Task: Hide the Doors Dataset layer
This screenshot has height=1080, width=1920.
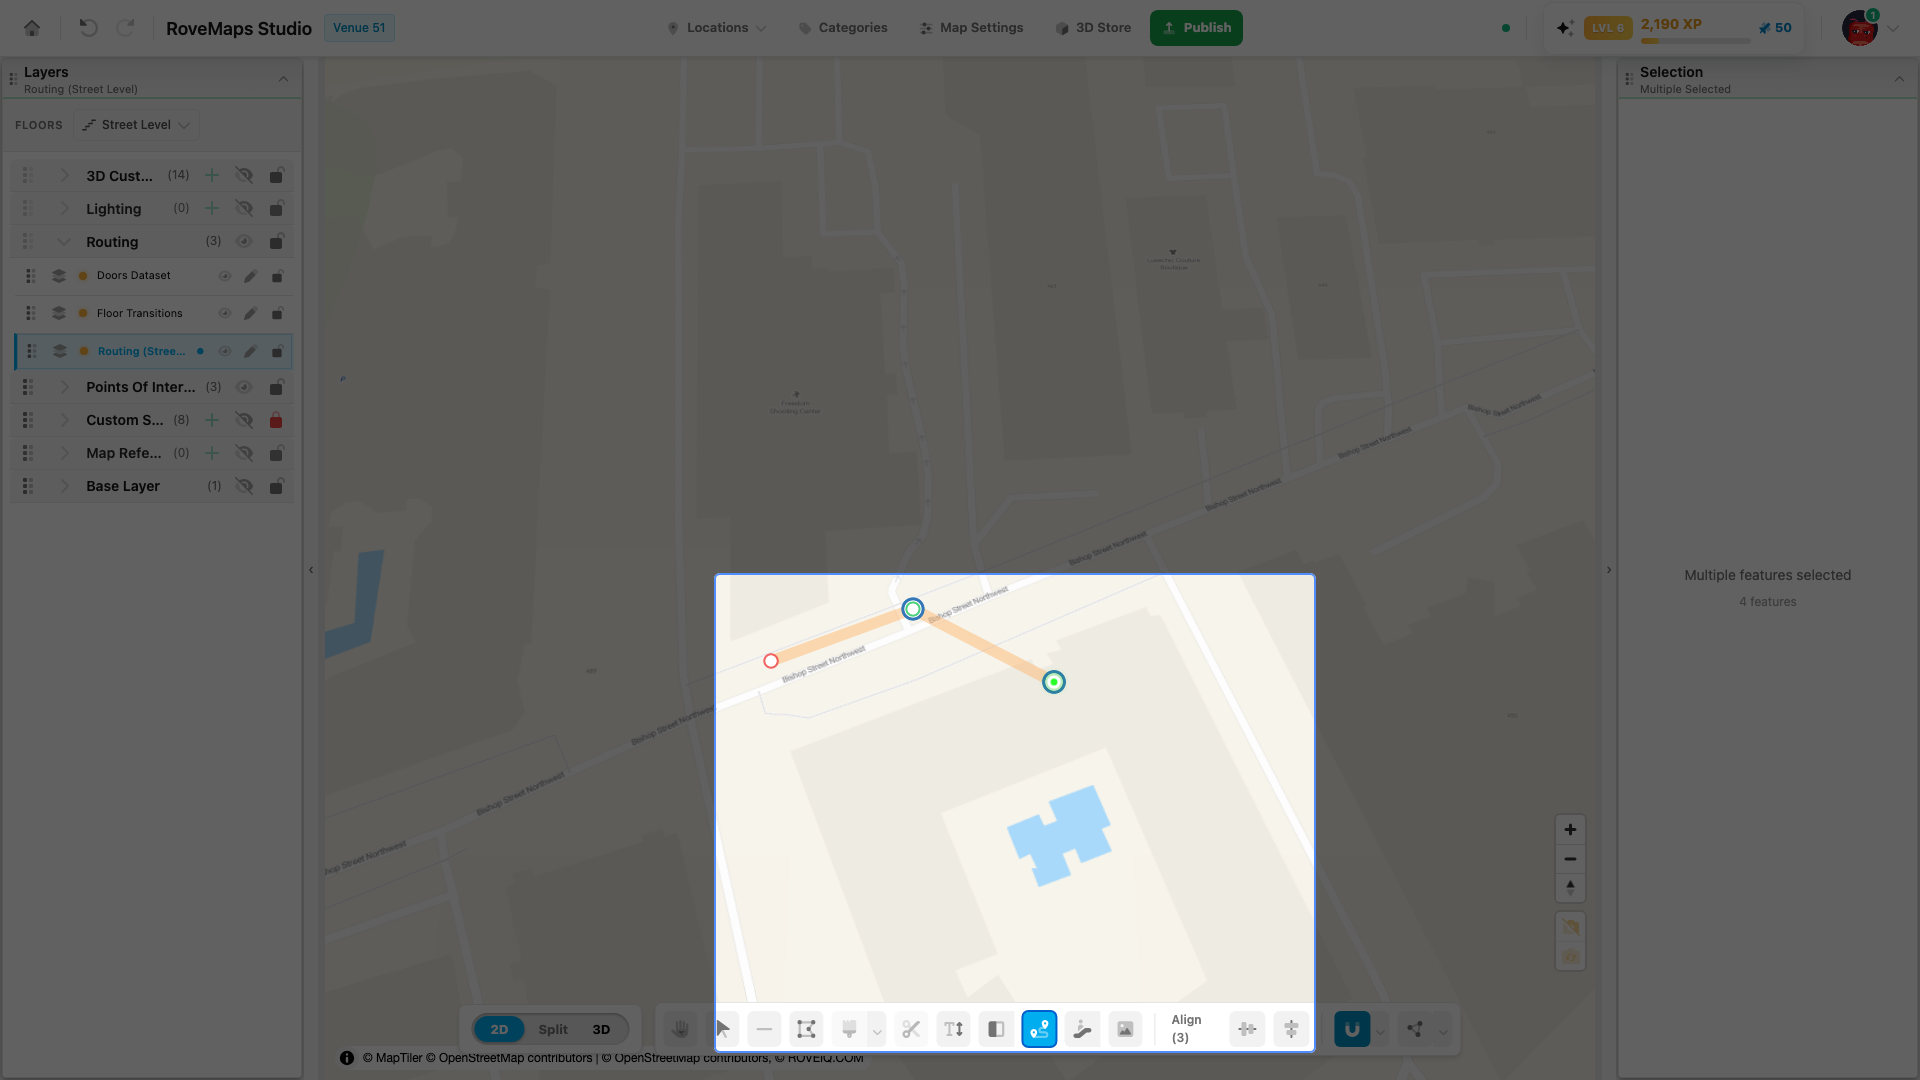Action: tap(225, 276)
